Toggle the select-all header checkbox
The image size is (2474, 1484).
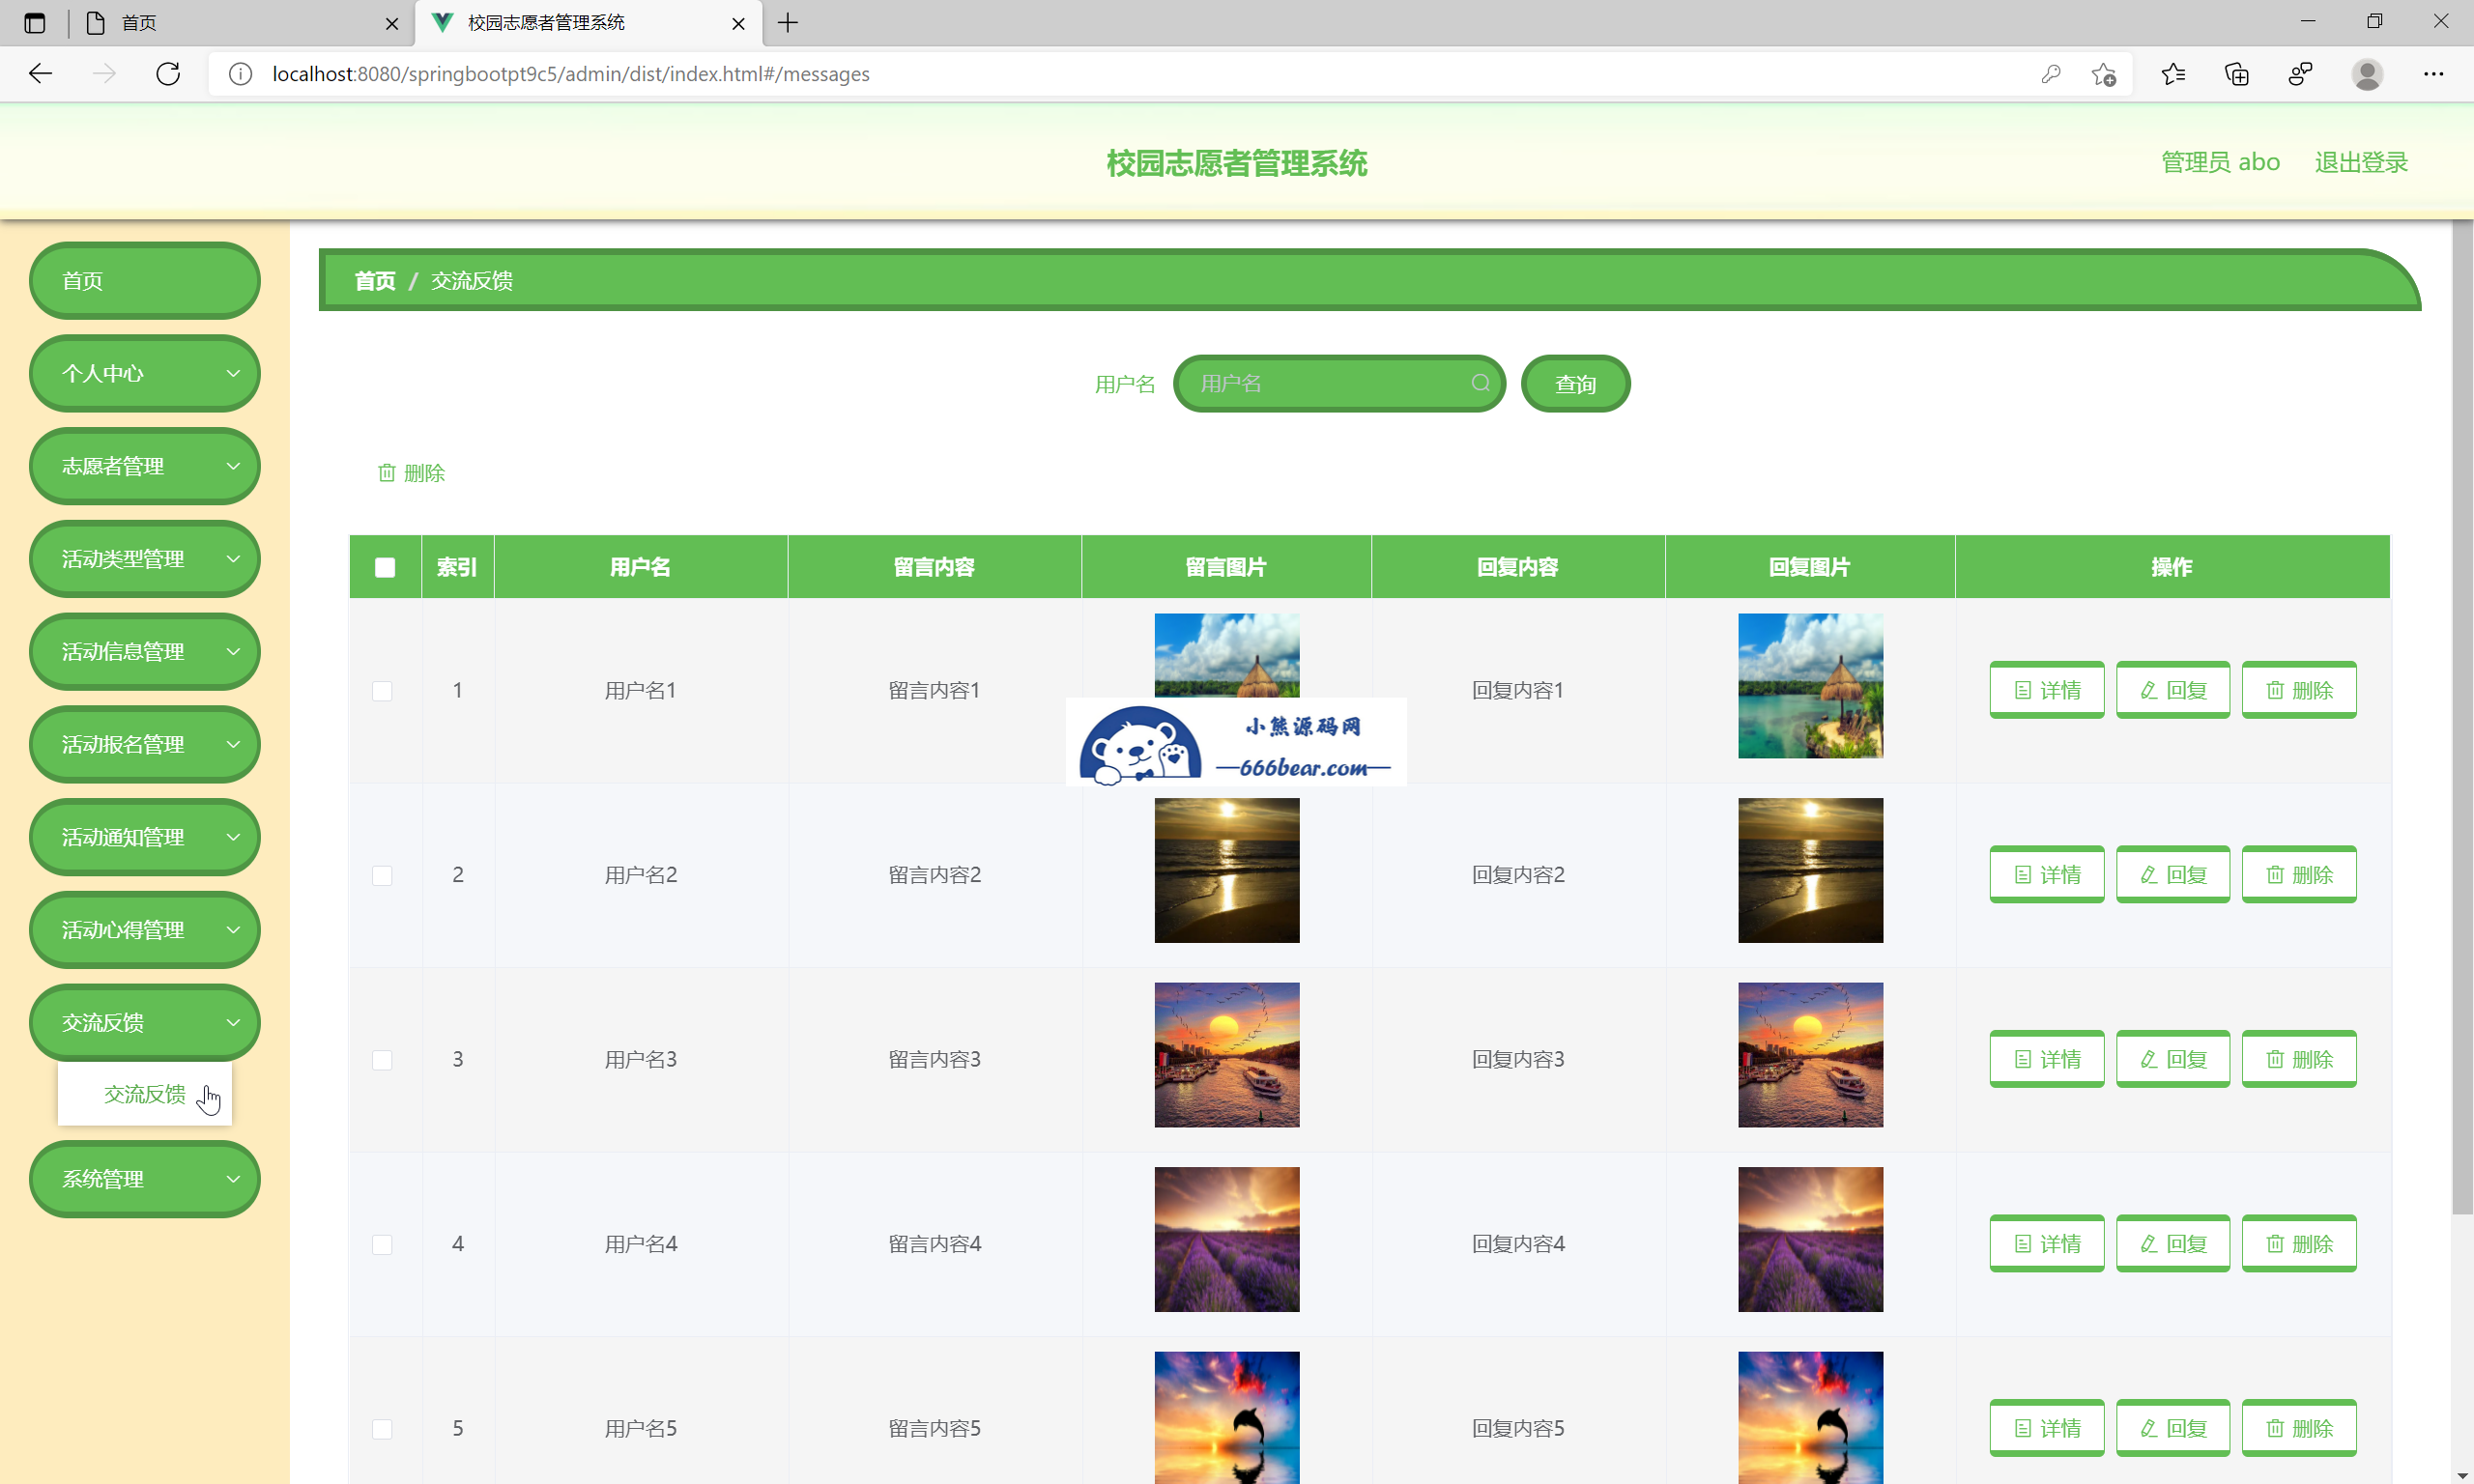pos(385,567)
